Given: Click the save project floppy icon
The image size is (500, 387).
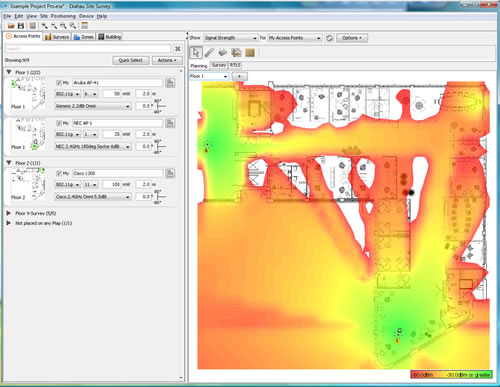Looking at the screenshot, I should click(21, 26).
